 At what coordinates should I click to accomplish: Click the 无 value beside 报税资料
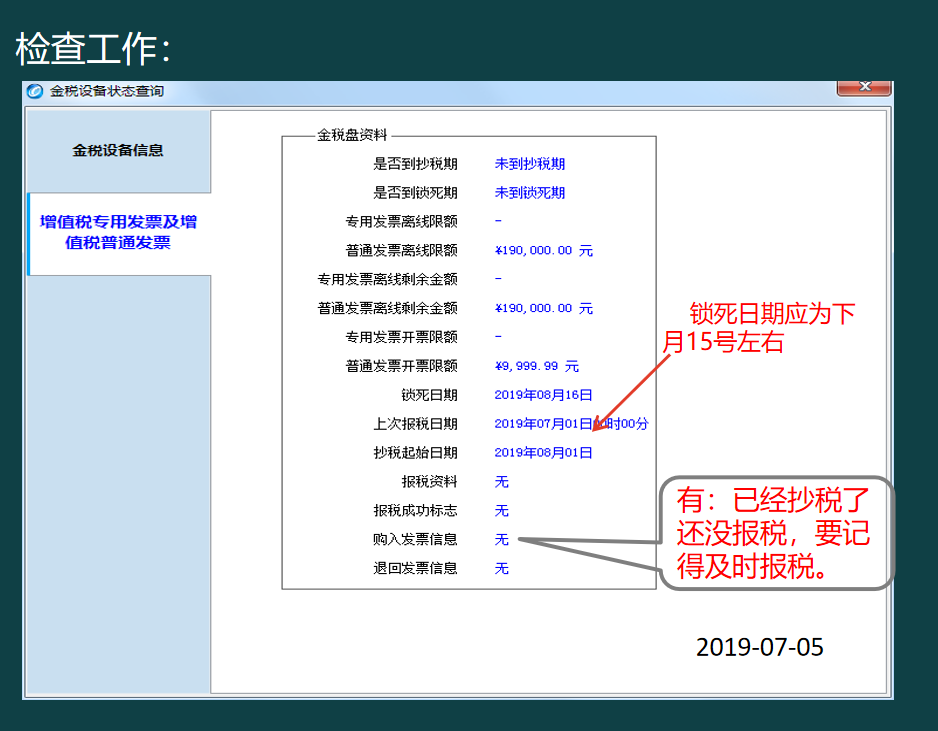[x=501, y=482]
